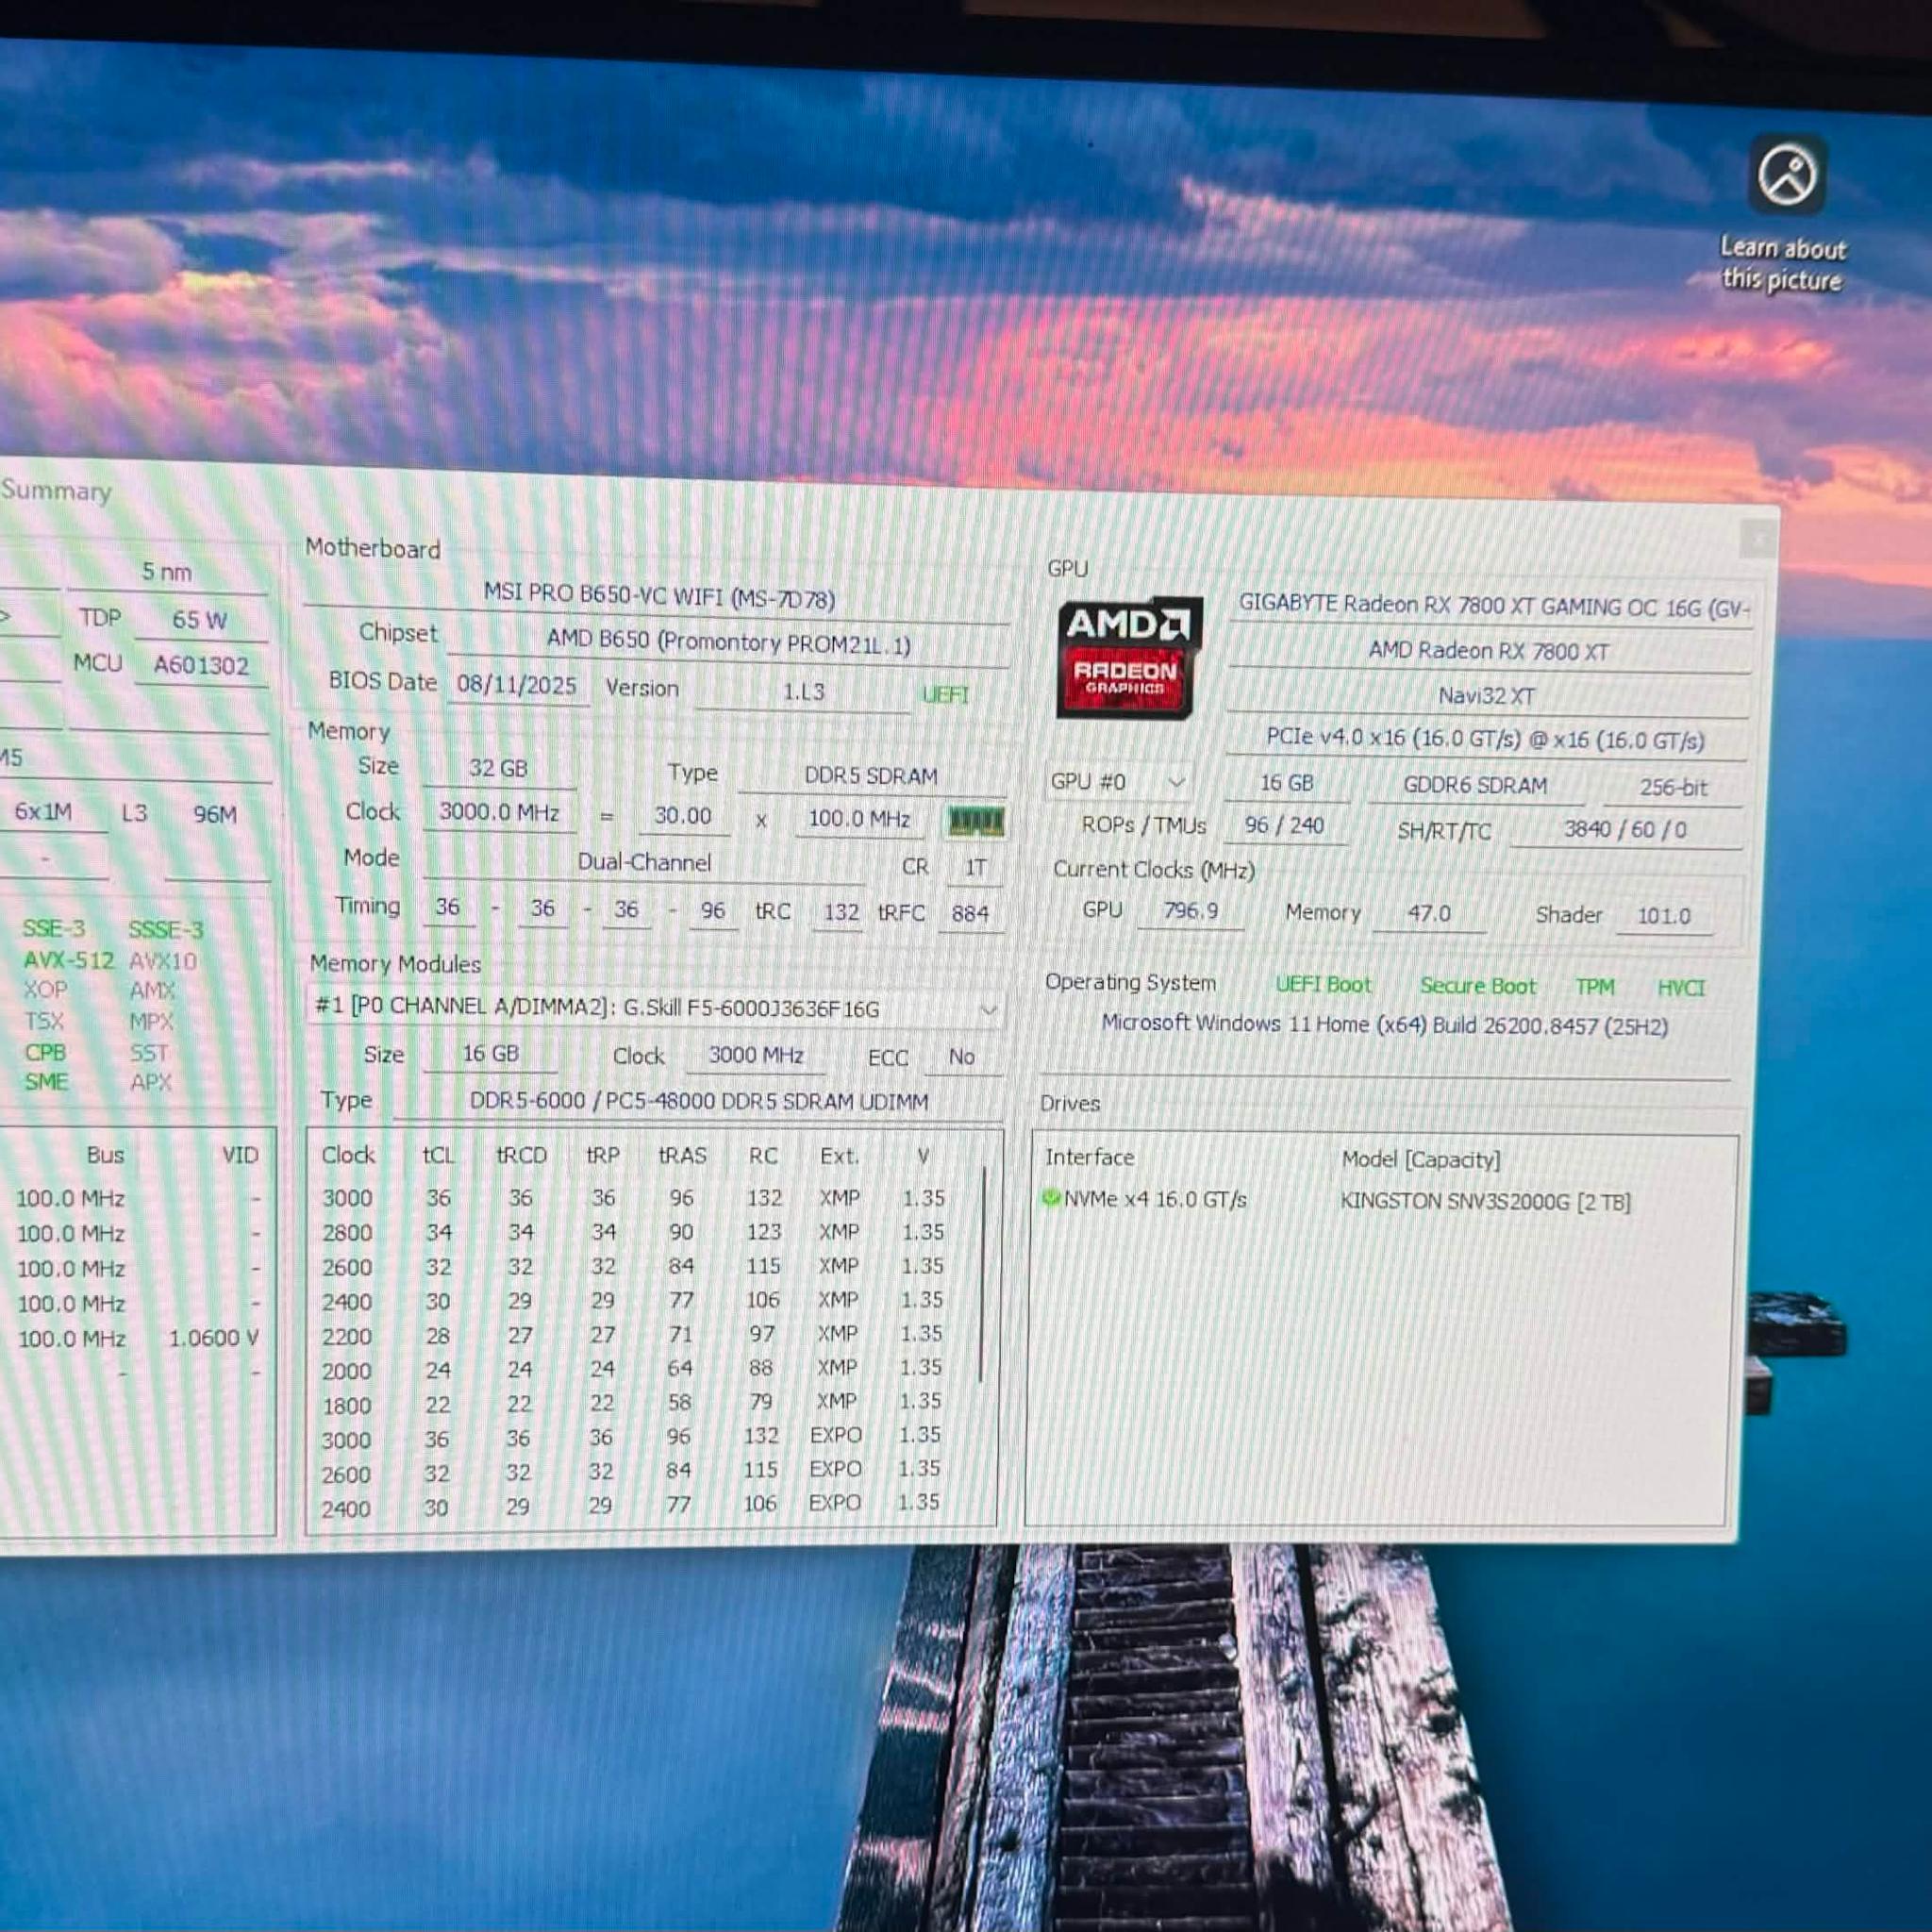The height and width of the screenshot is (1932, 1932).
Task: Click the L3 cache value 96M
Action: (215, 814)
